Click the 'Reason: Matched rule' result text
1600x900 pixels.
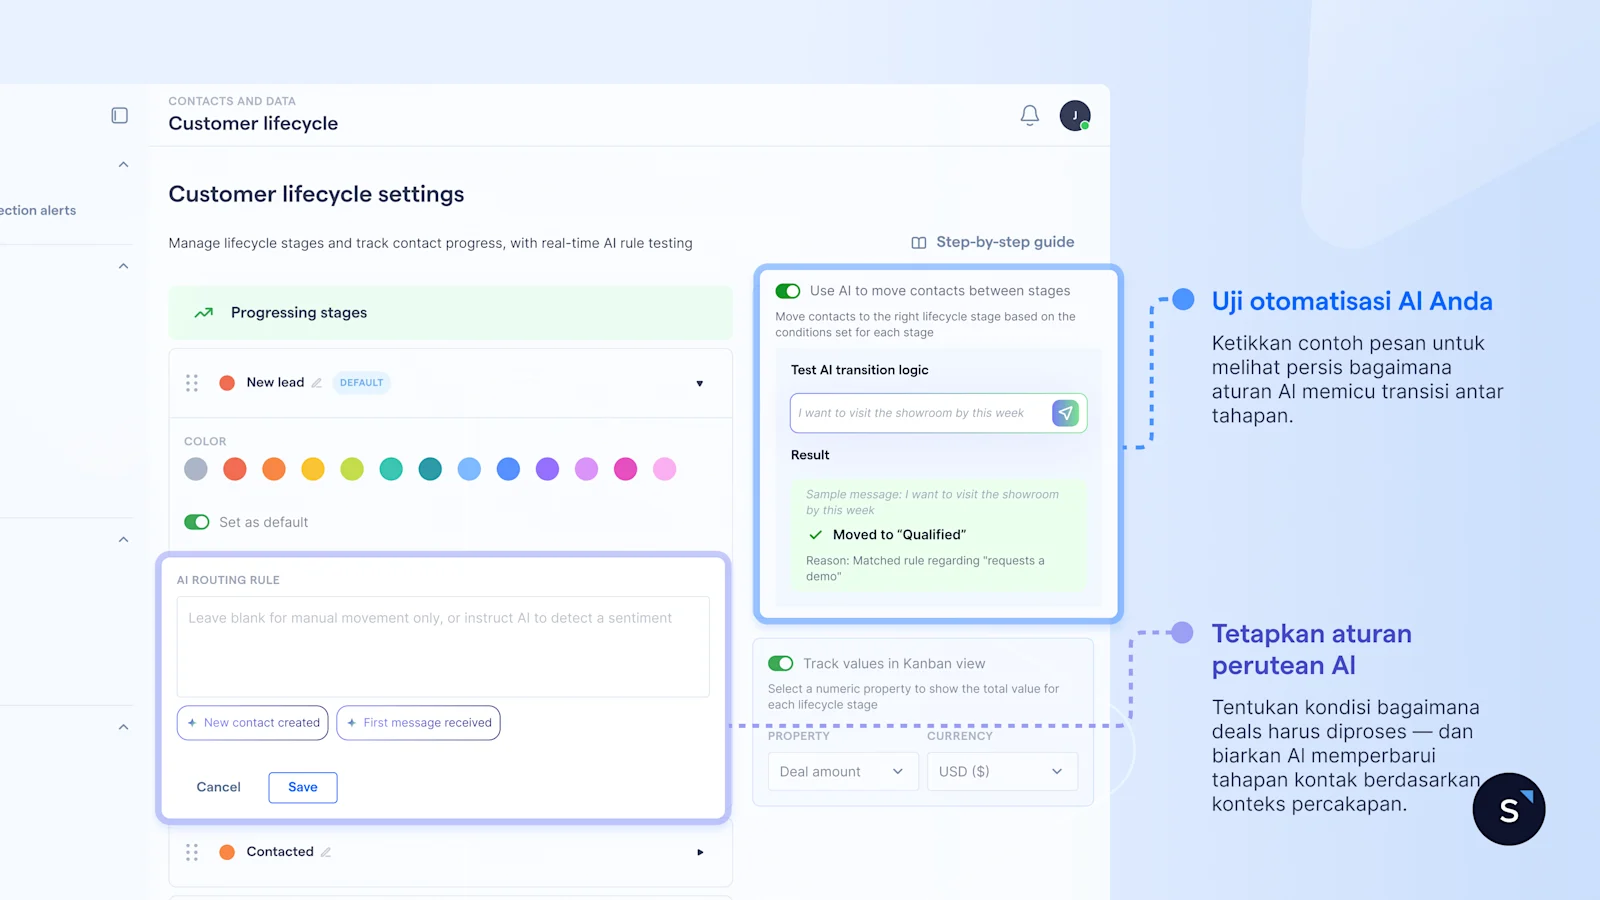tap(925, 569)
